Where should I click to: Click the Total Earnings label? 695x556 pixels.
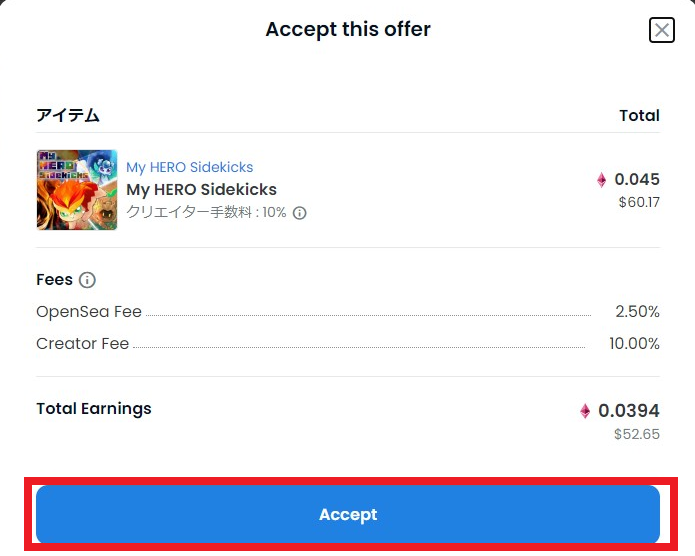click(x=94, y=409)
